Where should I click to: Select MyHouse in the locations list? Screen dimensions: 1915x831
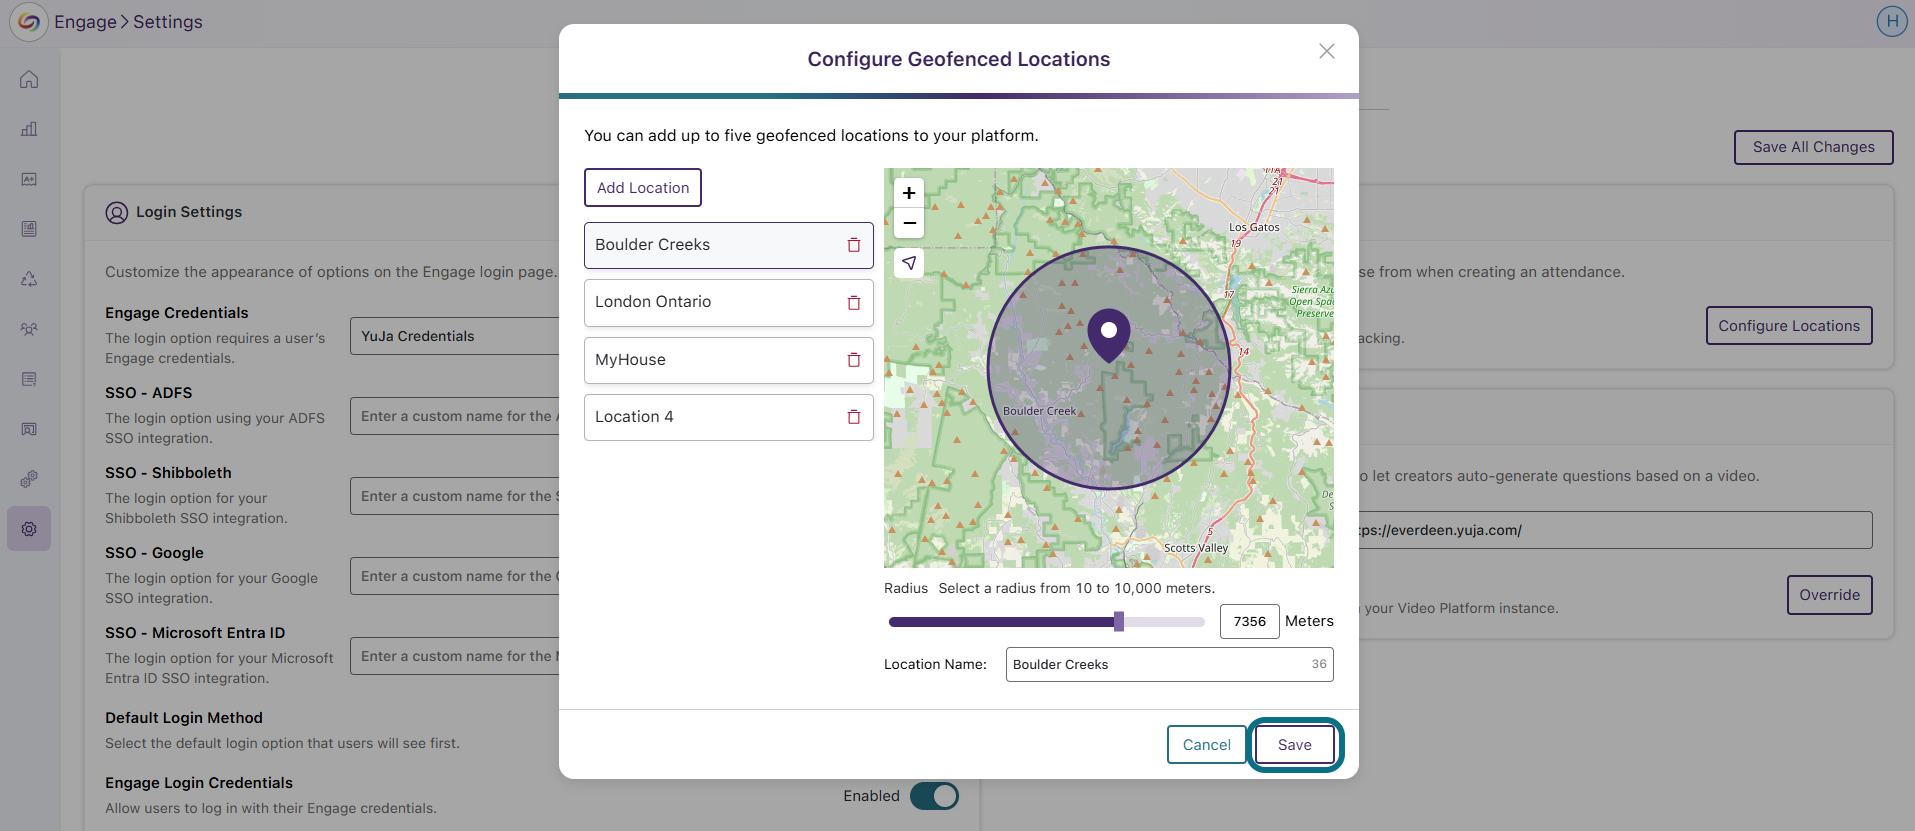coord(729,360)
